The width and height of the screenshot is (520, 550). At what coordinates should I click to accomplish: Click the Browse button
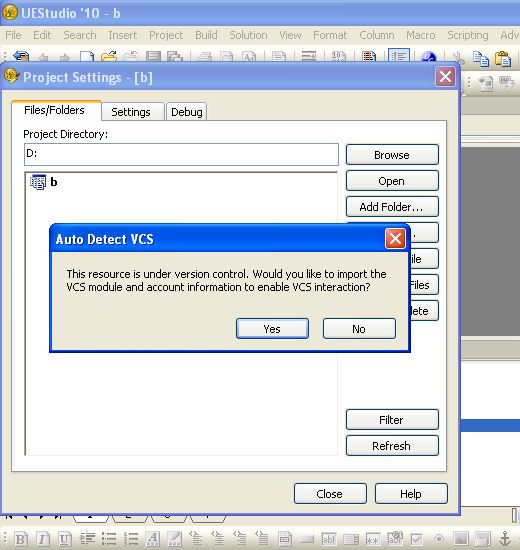pyautogui.click(x=392, y=155)
